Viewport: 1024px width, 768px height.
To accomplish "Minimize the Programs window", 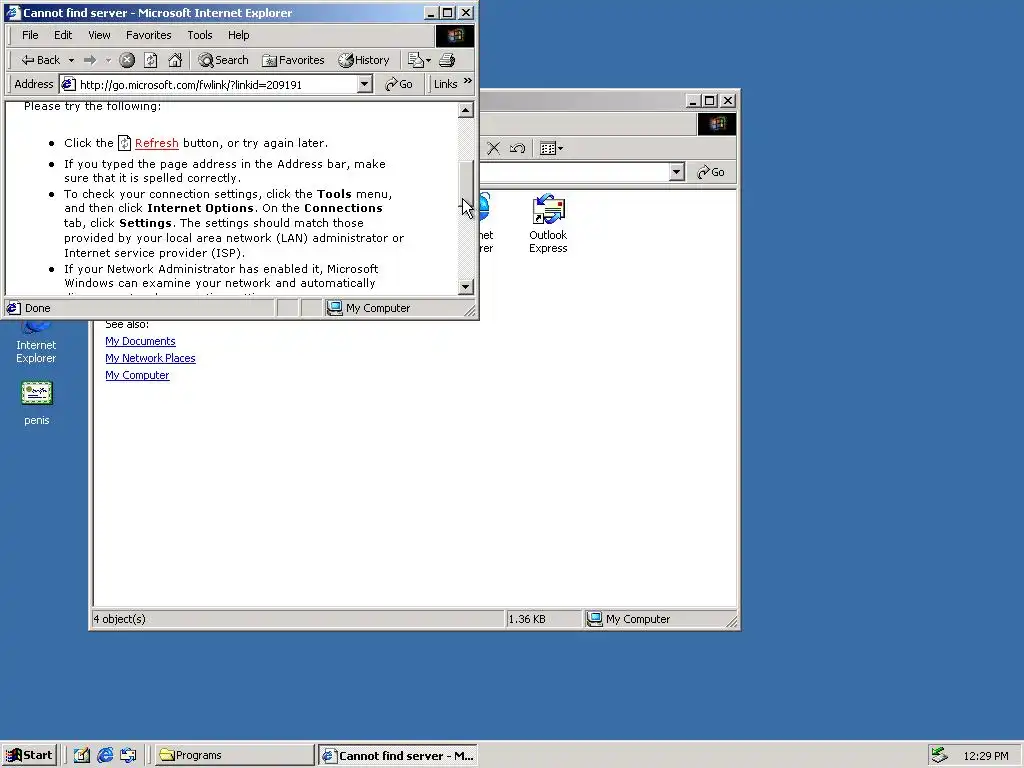I will [x=693, y=101].
